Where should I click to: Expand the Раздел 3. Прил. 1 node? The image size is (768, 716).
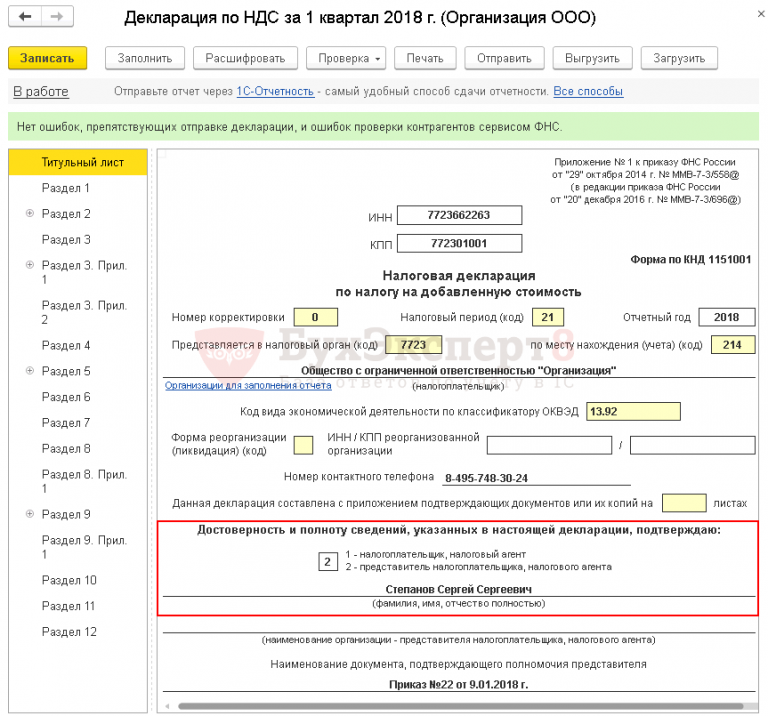click(x=30, y=265)
